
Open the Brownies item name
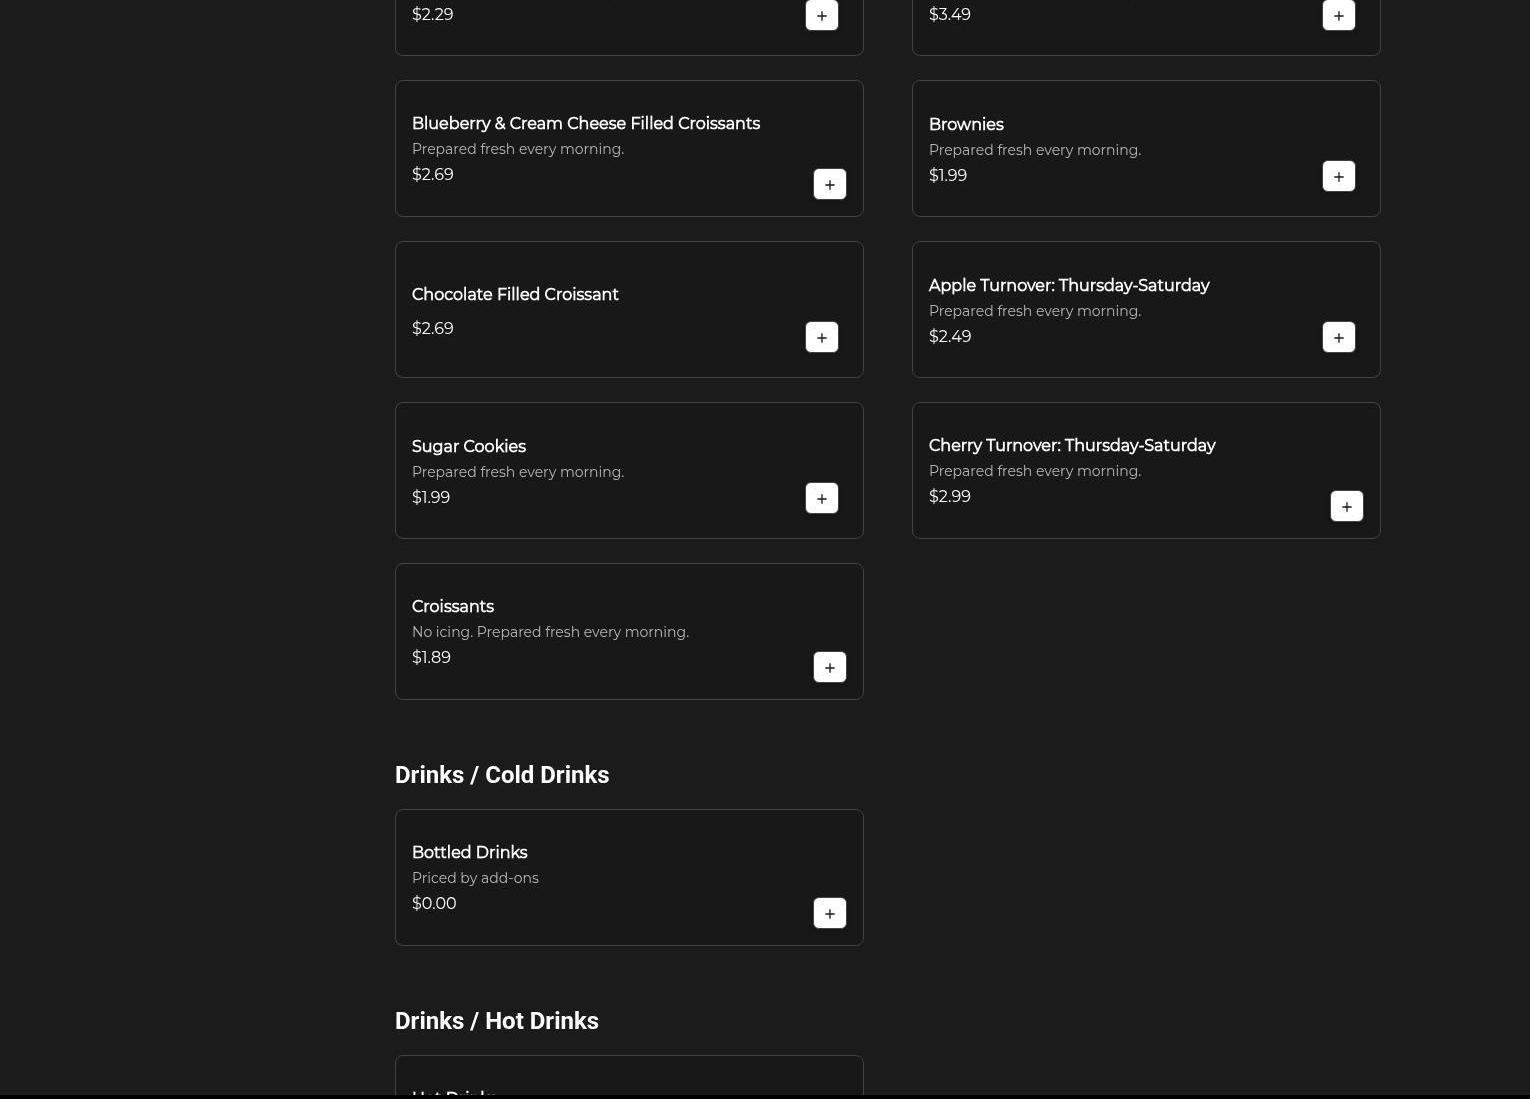965,125
